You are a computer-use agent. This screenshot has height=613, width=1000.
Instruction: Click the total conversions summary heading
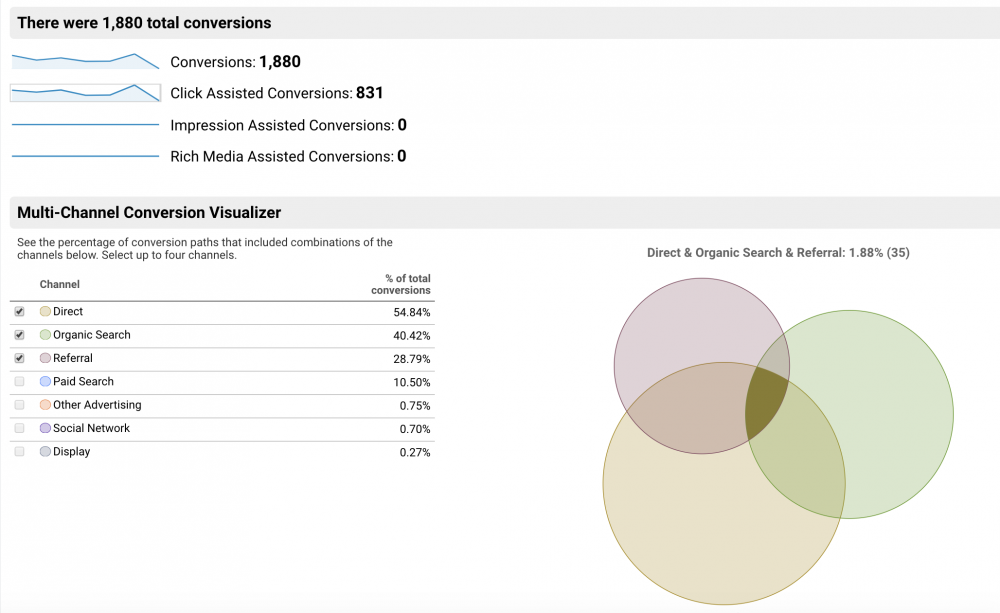[x=144, y=23]
